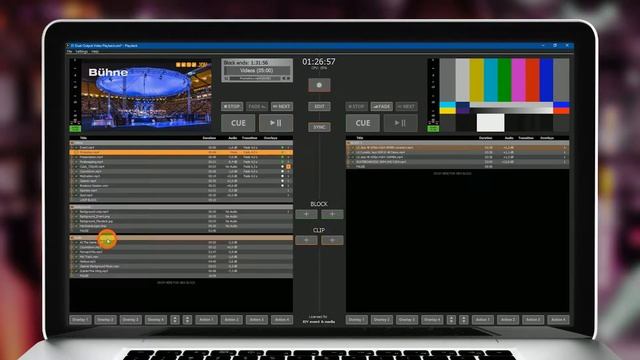
Task: Collapse the orange-header third block in left playlist
Action: 72,238
